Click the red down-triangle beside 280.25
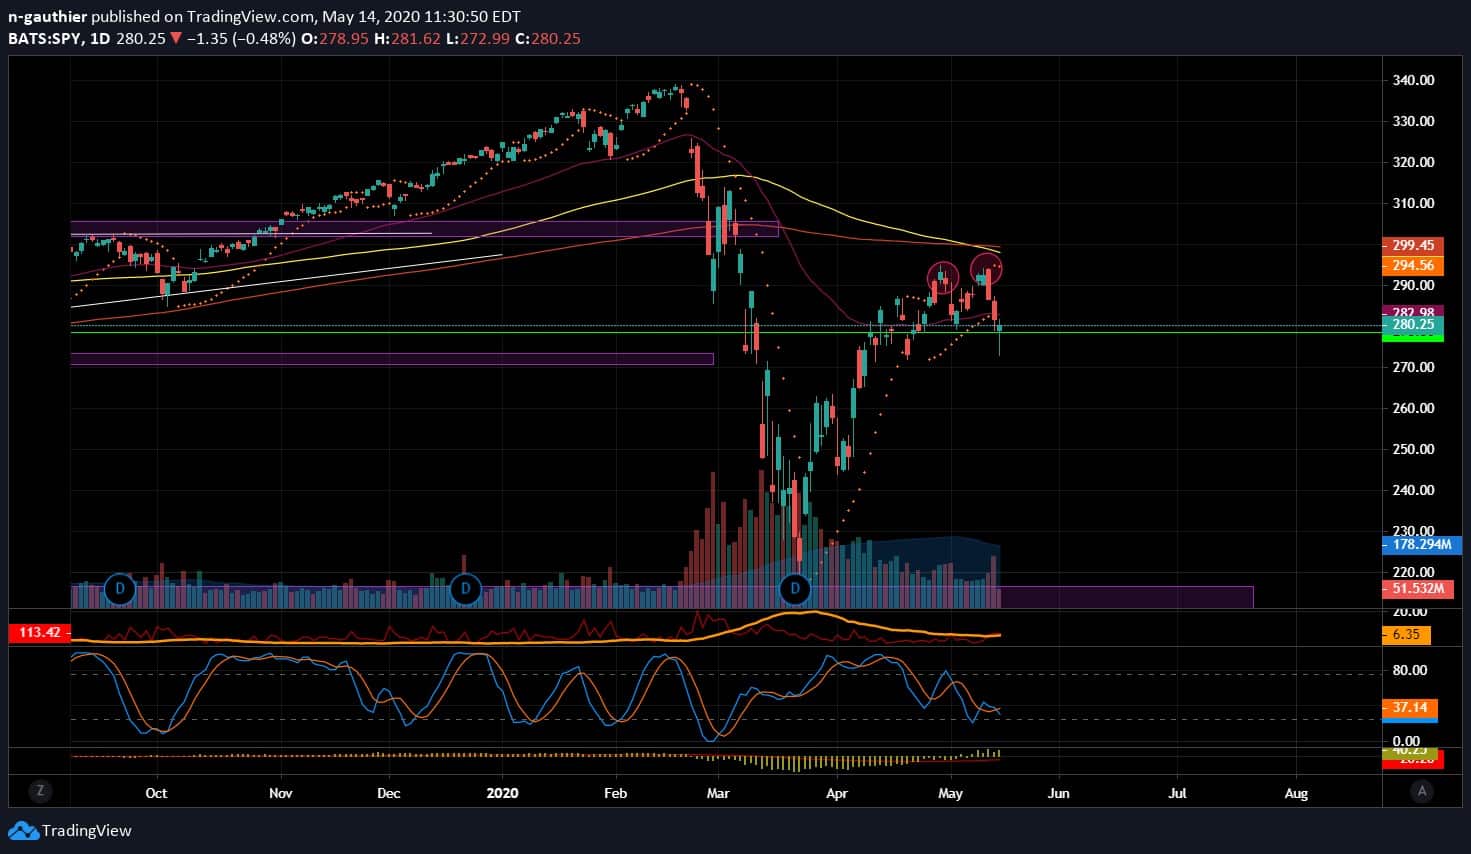Screen dimensions: 1471x854 pos(175,39)
